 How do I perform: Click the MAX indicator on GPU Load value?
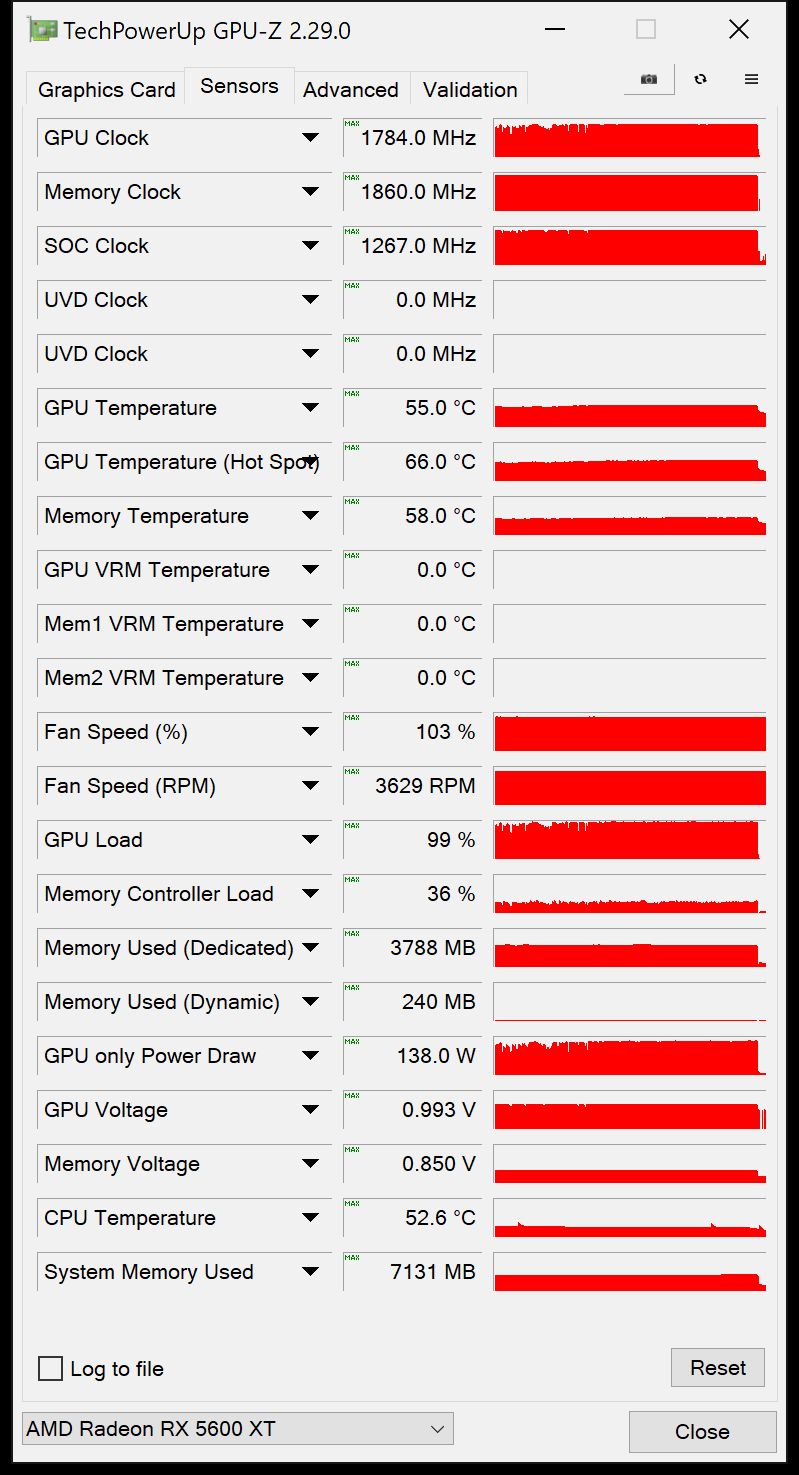(x=352, y=825)
